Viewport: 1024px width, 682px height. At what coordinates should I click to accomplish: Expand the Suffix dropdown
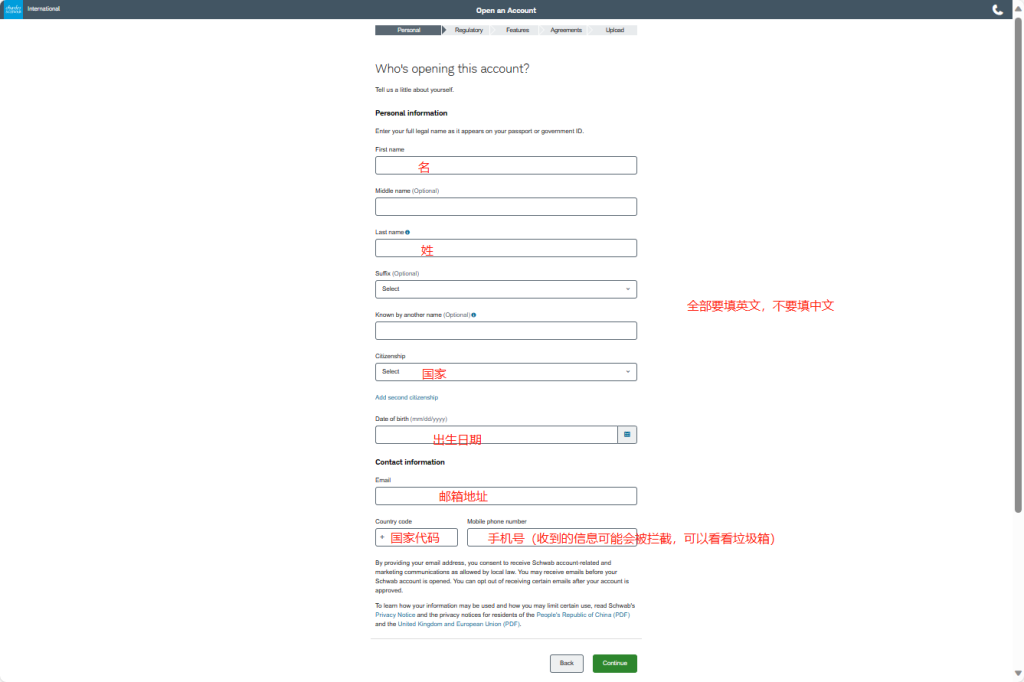(505, 289)
